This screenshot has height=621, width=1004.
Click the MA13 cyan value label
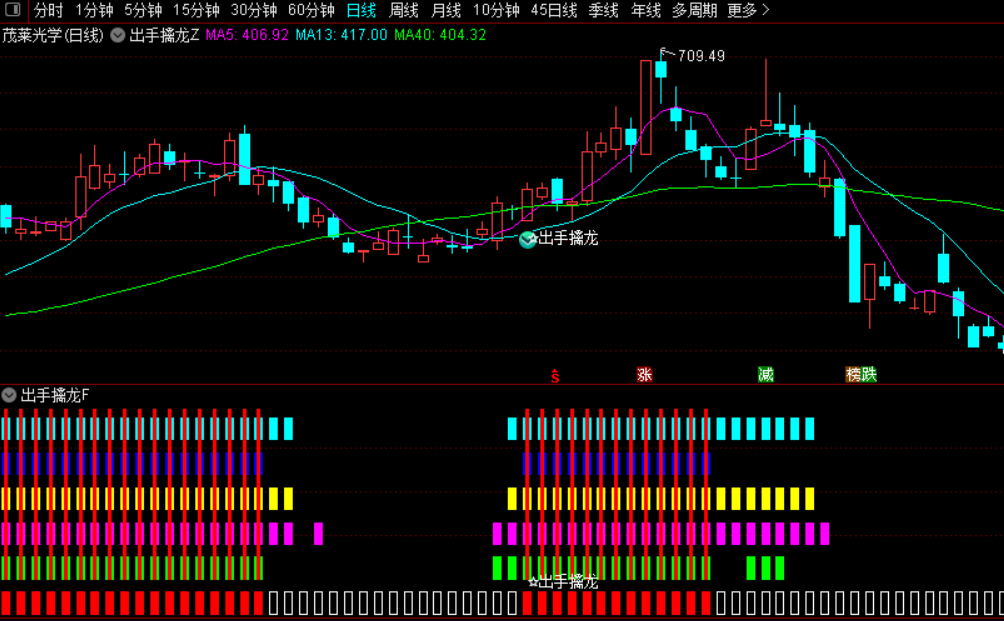(341, 35)
